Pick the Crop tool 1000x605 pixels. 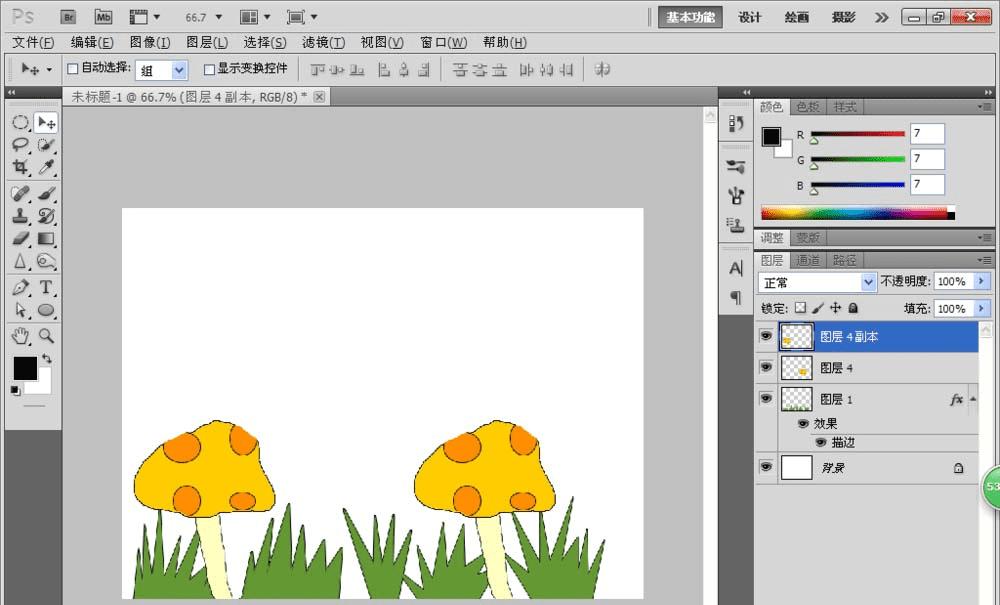click(x=20, y=168)
